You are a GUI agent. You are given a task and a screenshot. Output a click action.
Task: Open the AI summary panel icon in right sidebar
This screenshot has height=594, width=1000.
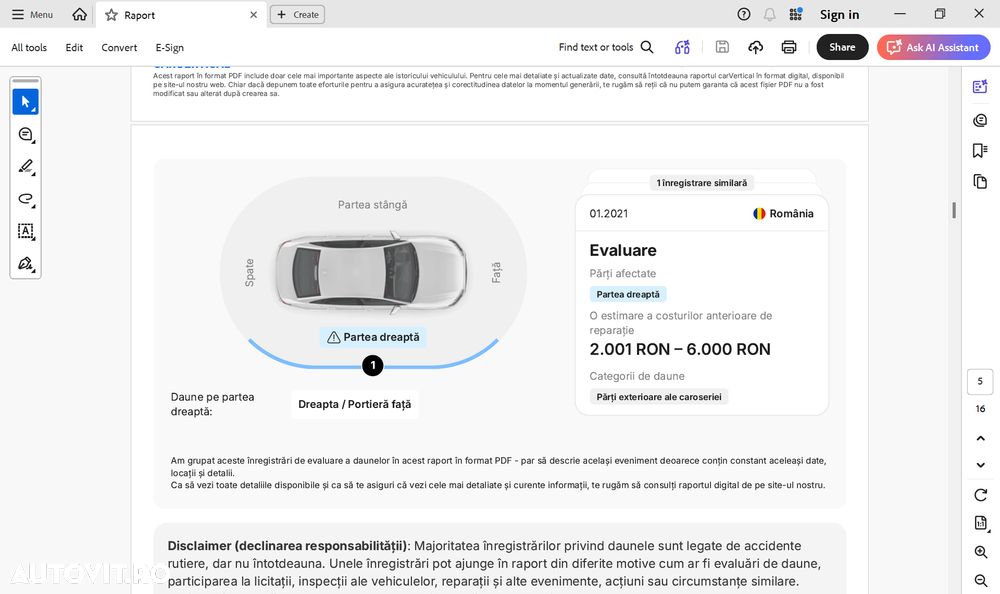click(x=980, y=86)
